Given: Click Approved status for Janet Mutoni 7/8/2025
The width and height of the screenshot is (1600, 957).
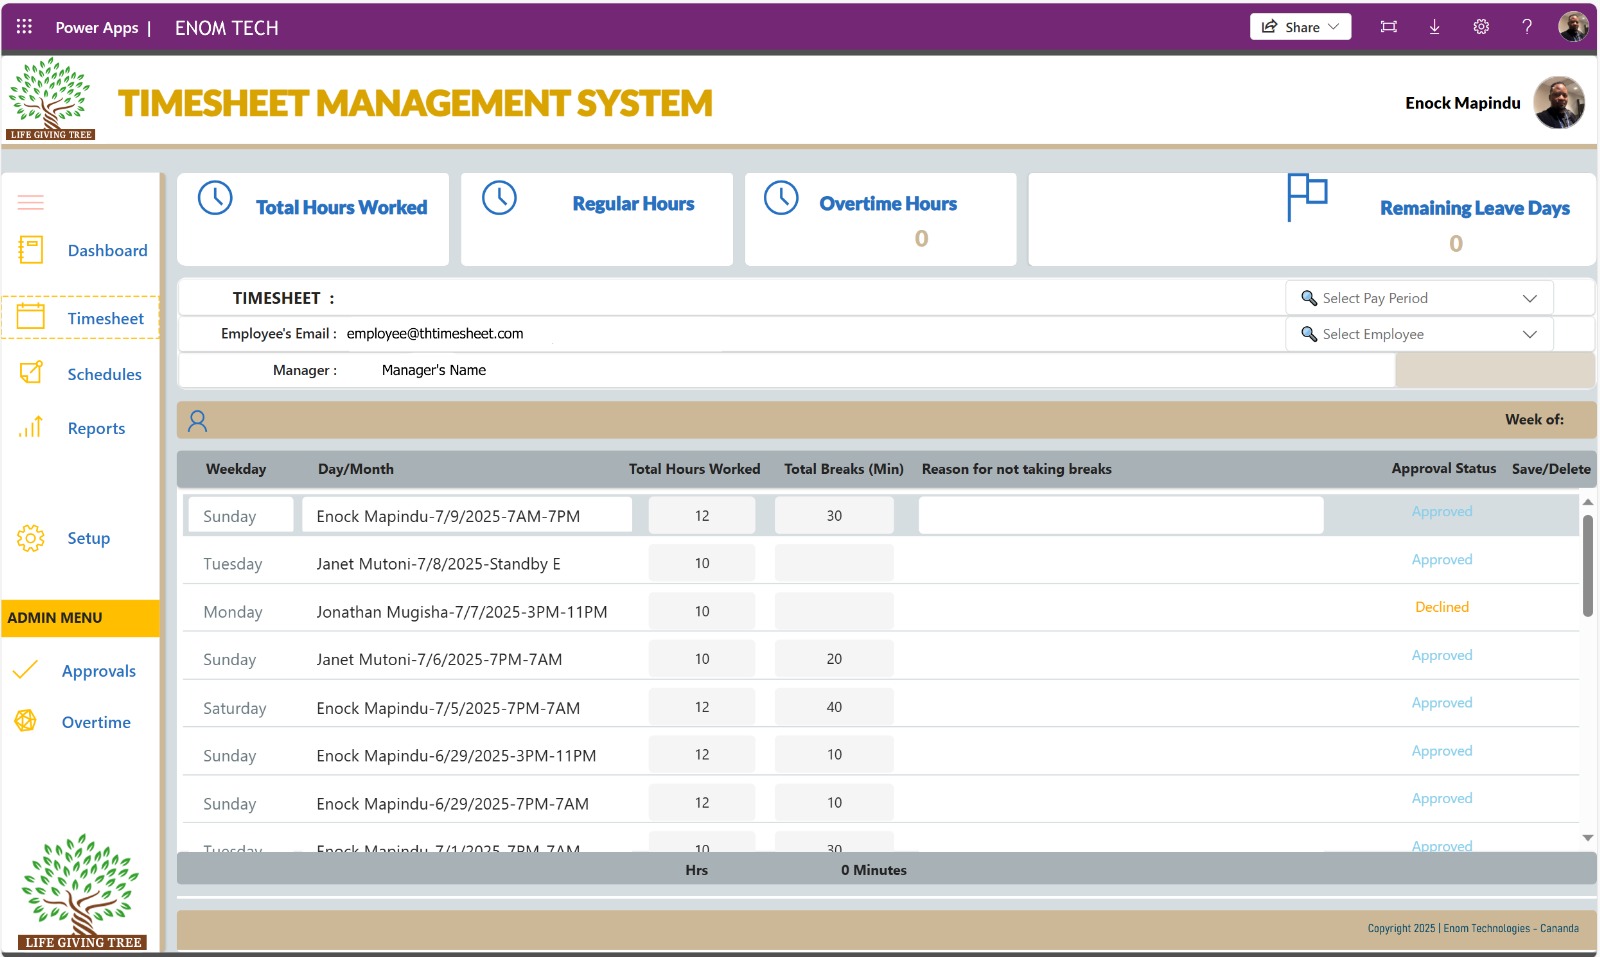Looking at the screenshot, I should click(x=1442, y=559).
